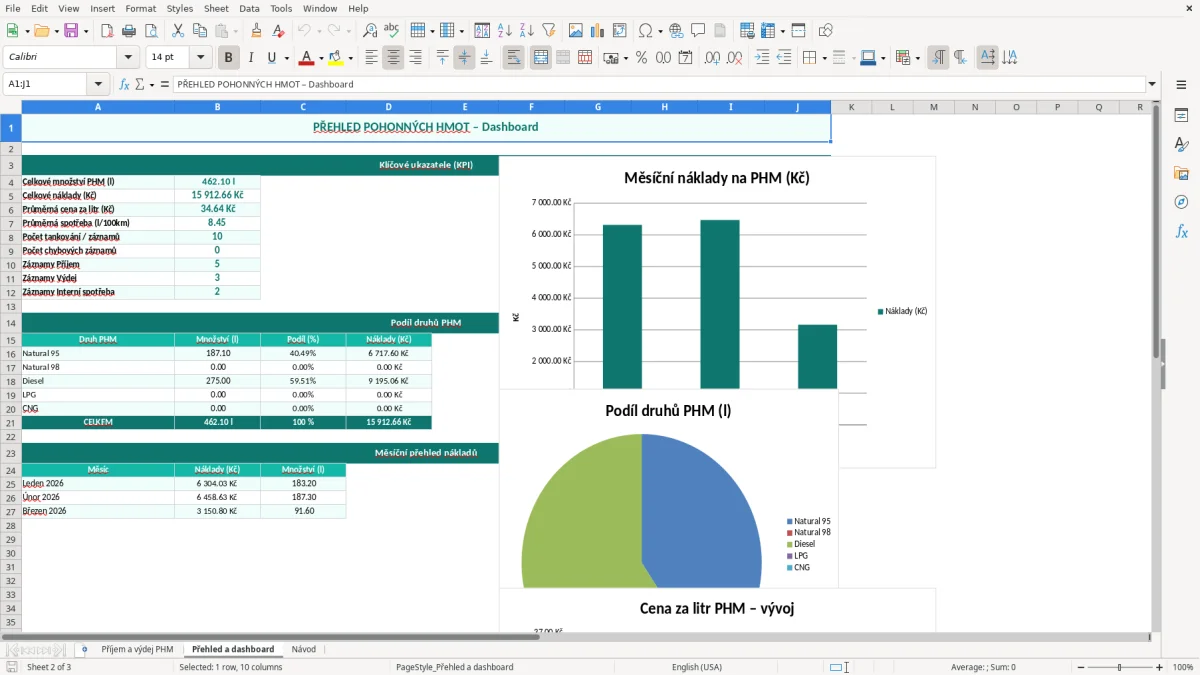This screenshot has height=675, width=1200.
Task: Toggle wrap text
Action: [513, 58]
